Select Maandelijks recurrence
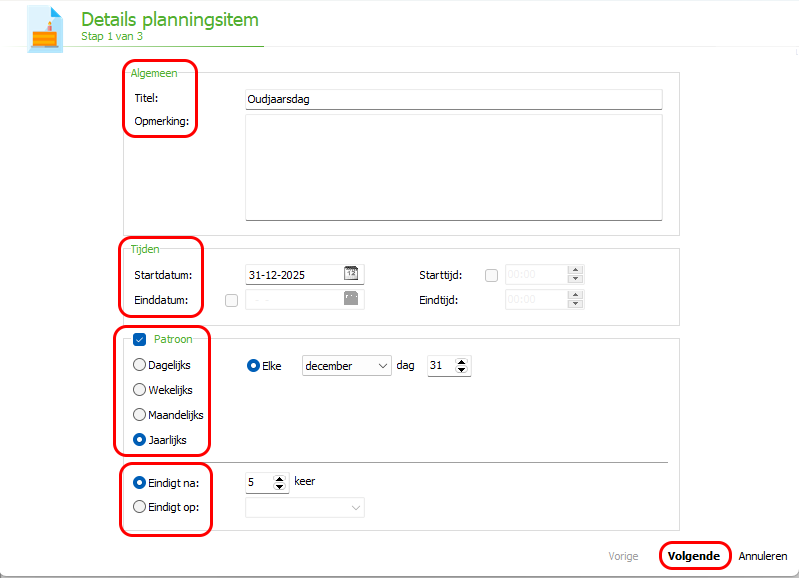The image size is (799, 578). coord(139,415)
